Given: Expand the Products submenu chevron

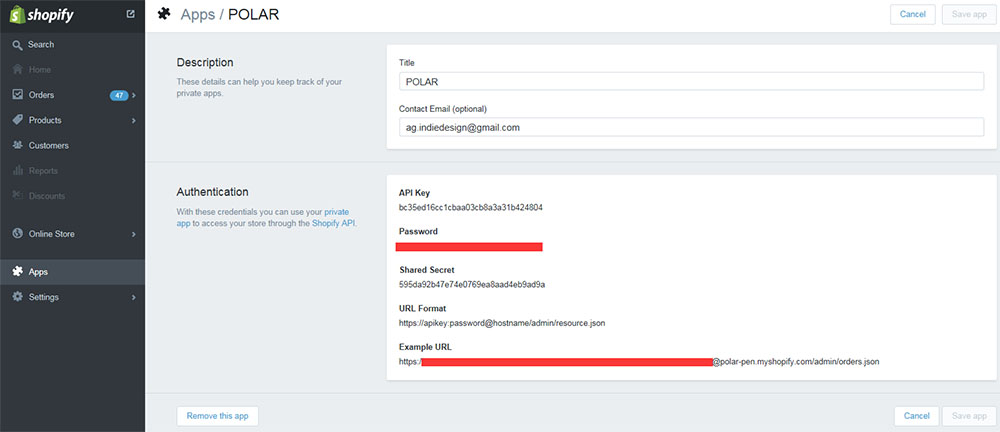Looking at the screenshot, I should click(x=134, y=120).
